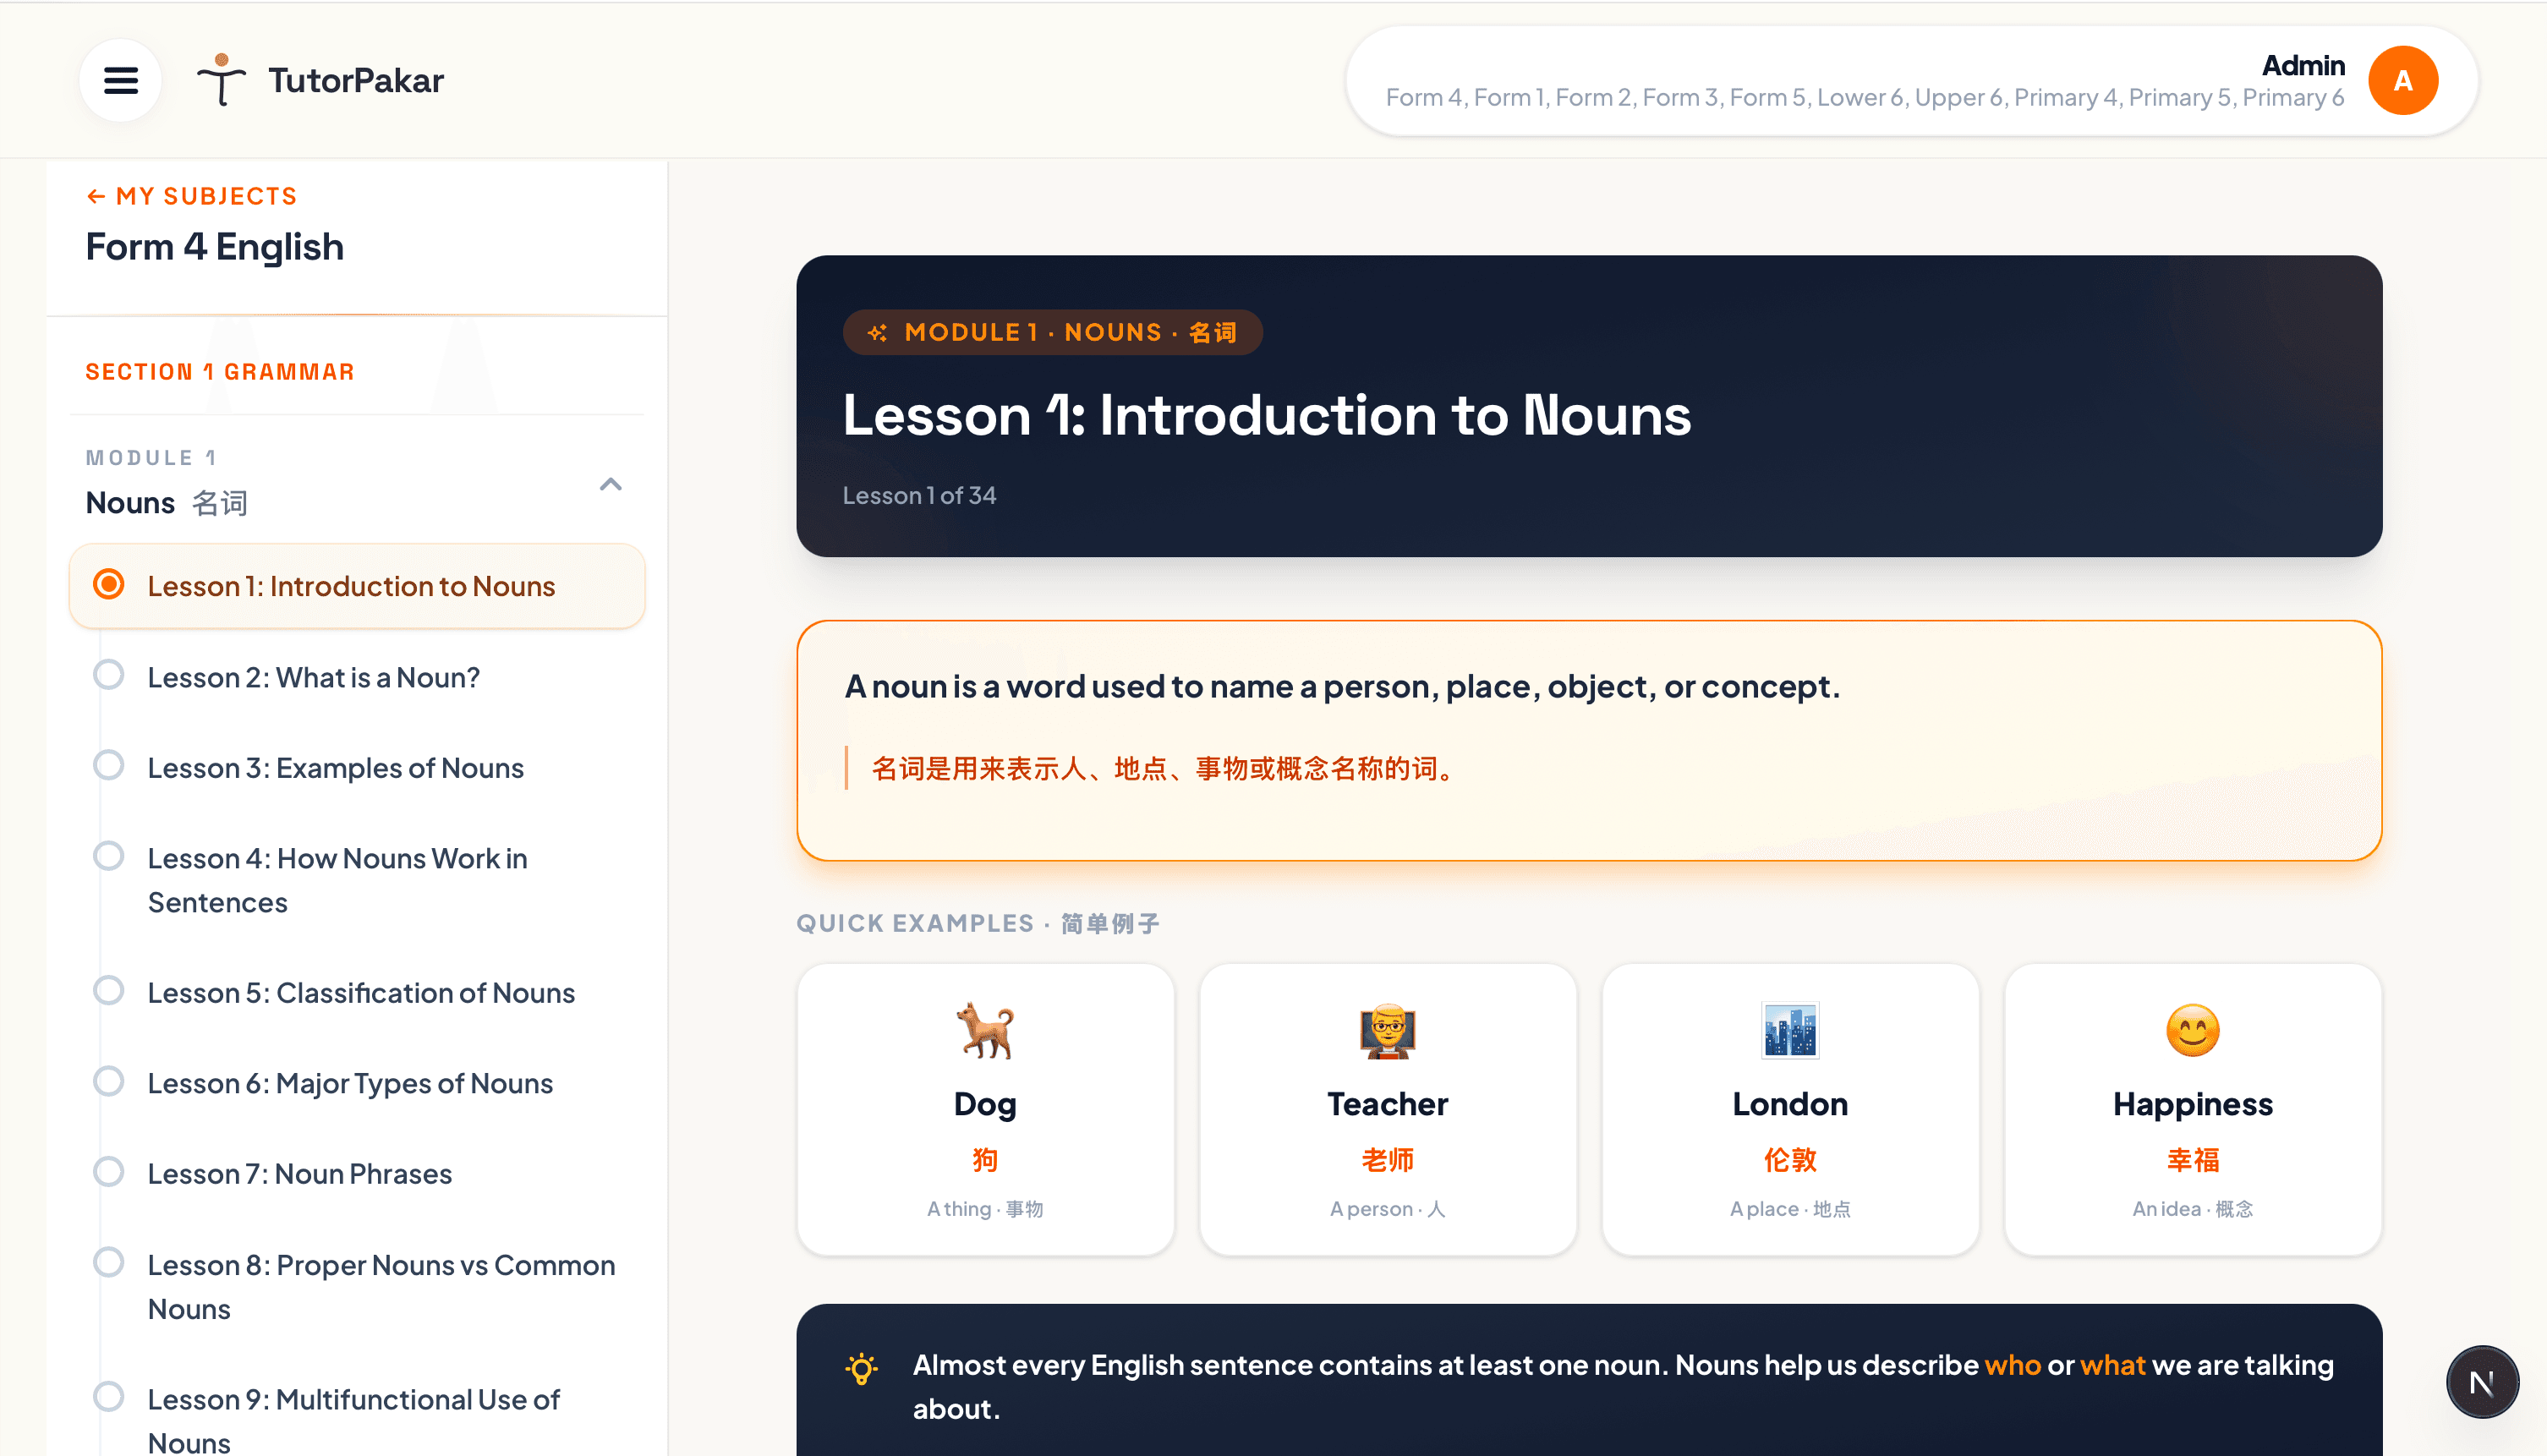Collapse the Nouns module lesson list
Viewport: 2547px width, 1456px height.
611,485
